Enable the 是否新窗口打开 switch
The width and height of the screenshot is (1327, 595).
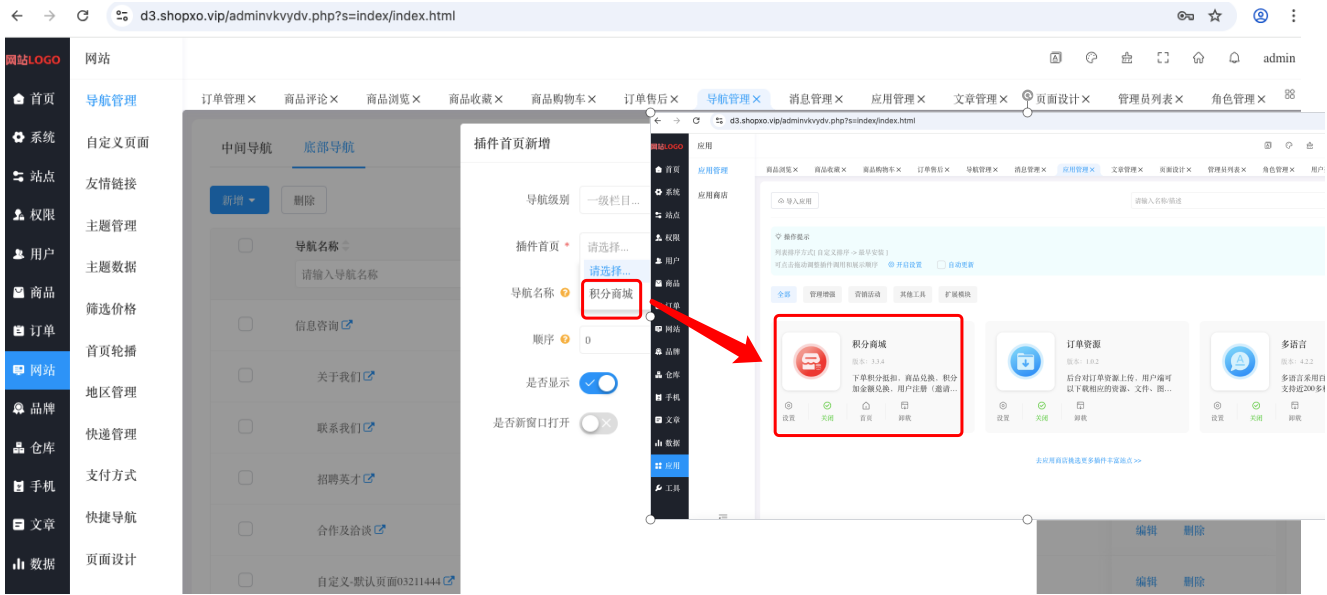tap(598, 423)
